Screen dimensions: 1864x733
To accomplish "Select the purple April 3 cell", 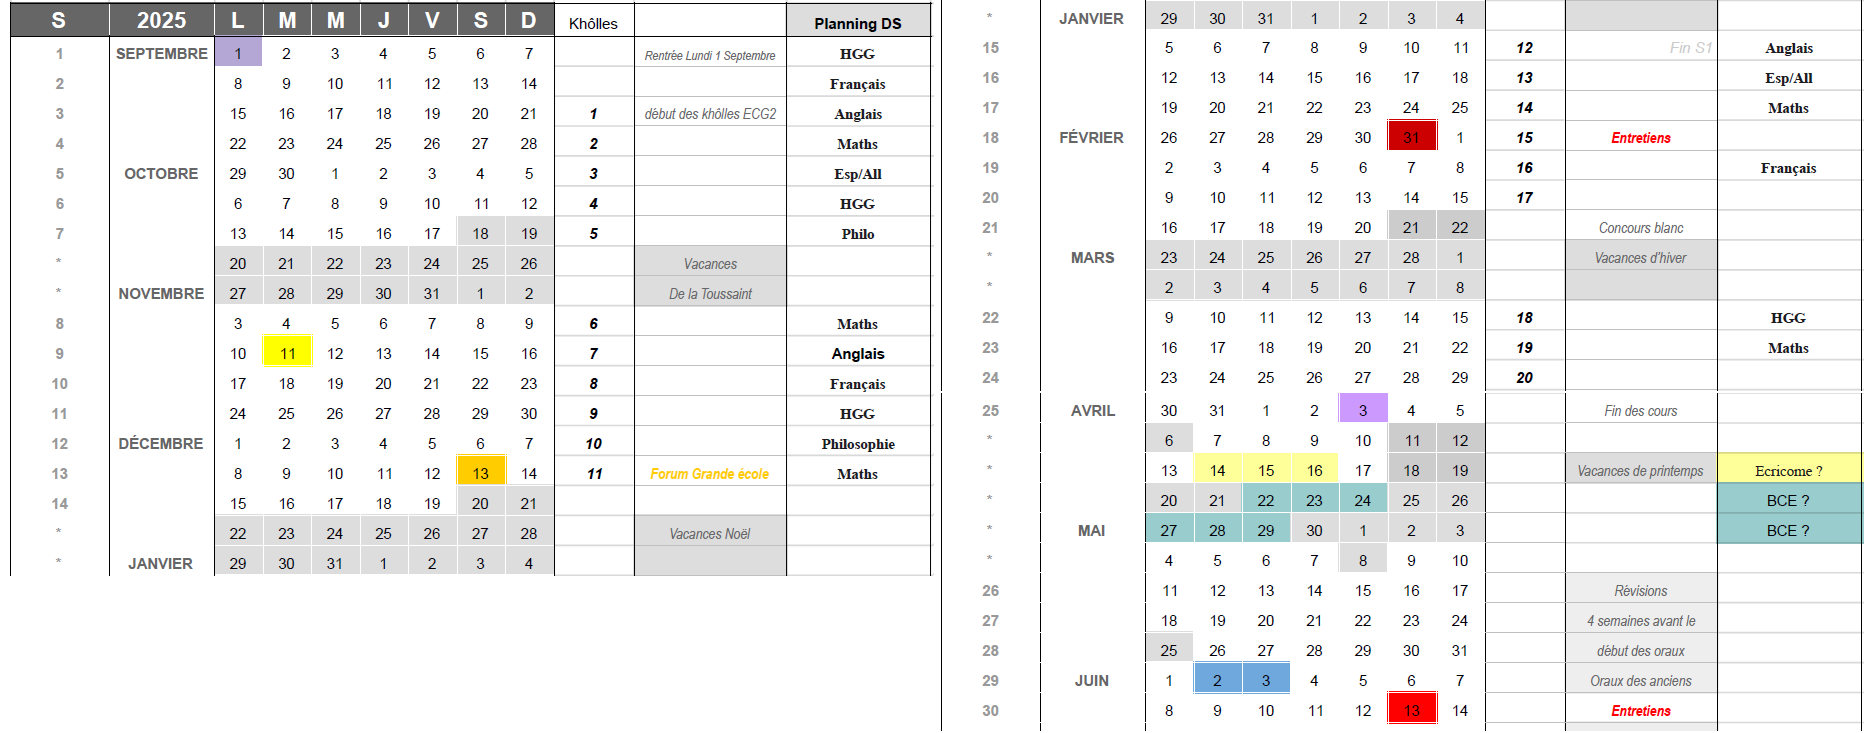I will point(1362,410).
